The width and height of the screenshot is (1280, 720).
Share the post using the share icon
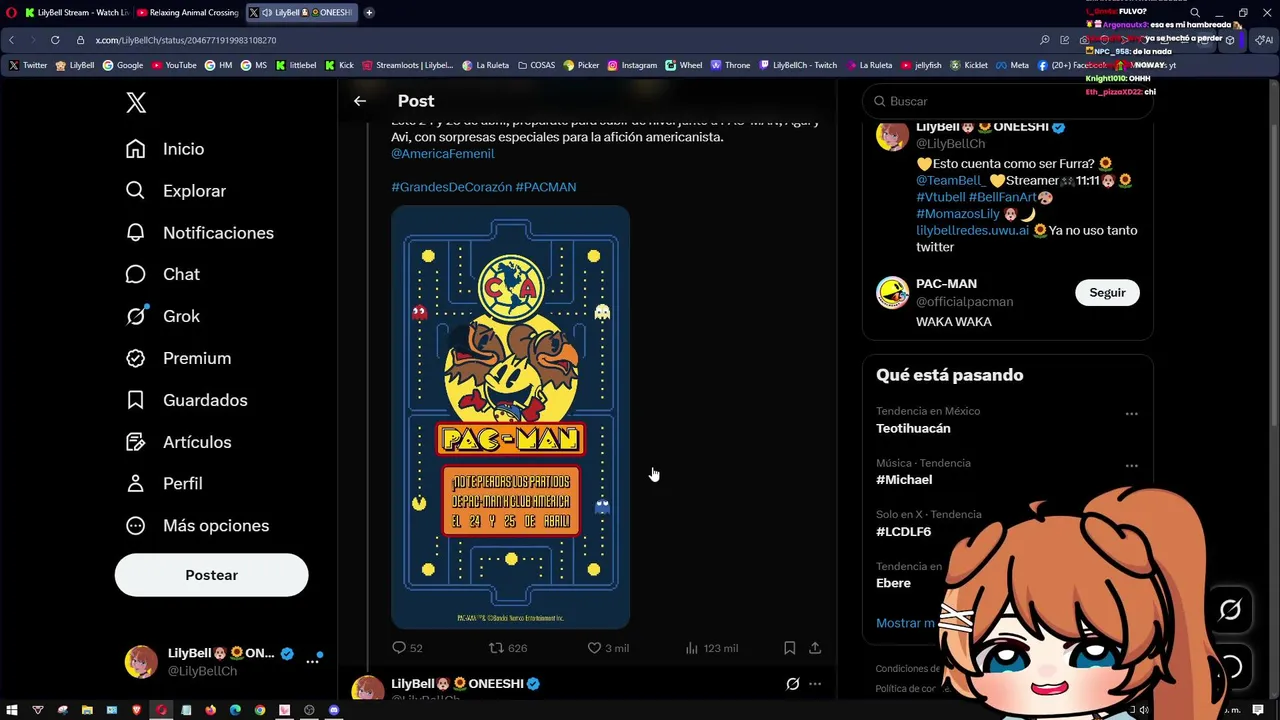pos(815,648)
